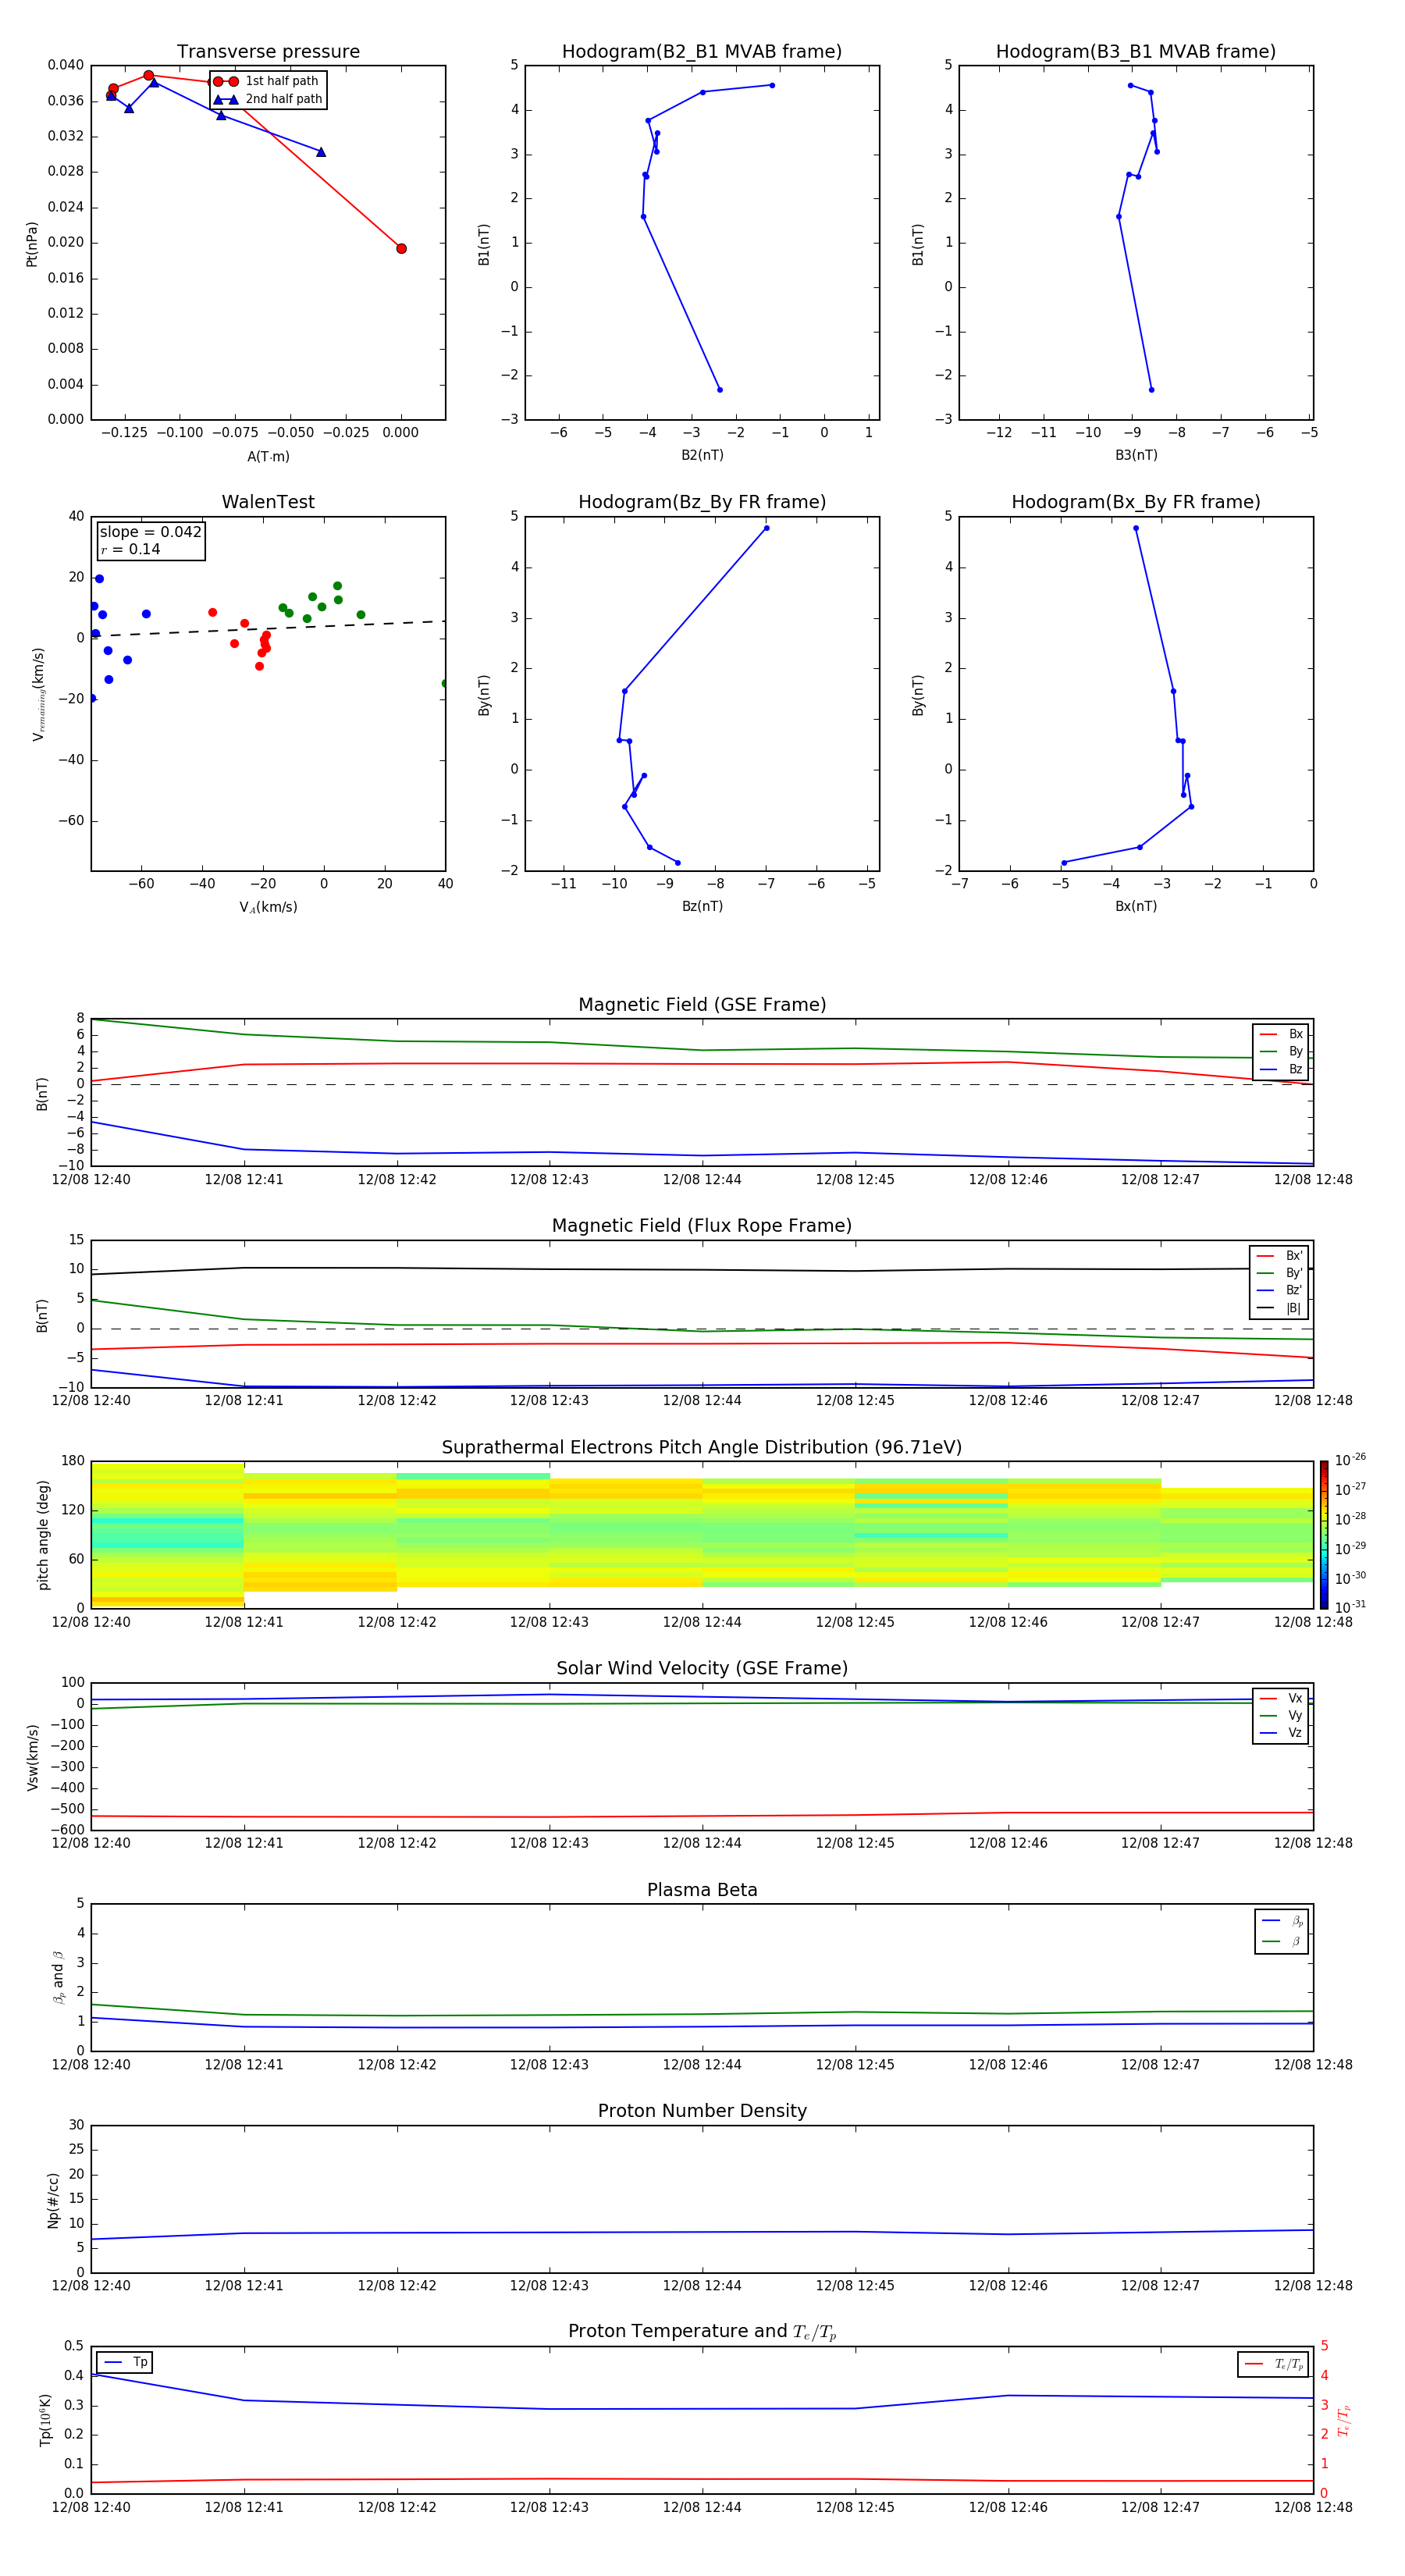Screen dimensions: 1405x2576
Task: Click the "Tp" legend box
Action: [125, 2363]
